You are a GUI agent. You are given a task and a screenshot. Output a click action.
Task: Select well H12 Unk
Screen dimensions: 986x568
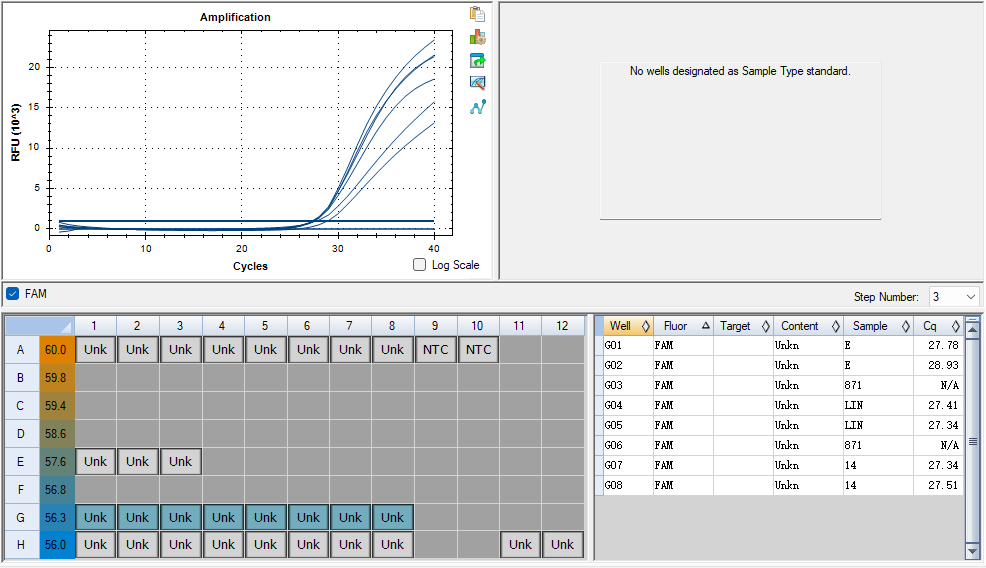(562, 545)
